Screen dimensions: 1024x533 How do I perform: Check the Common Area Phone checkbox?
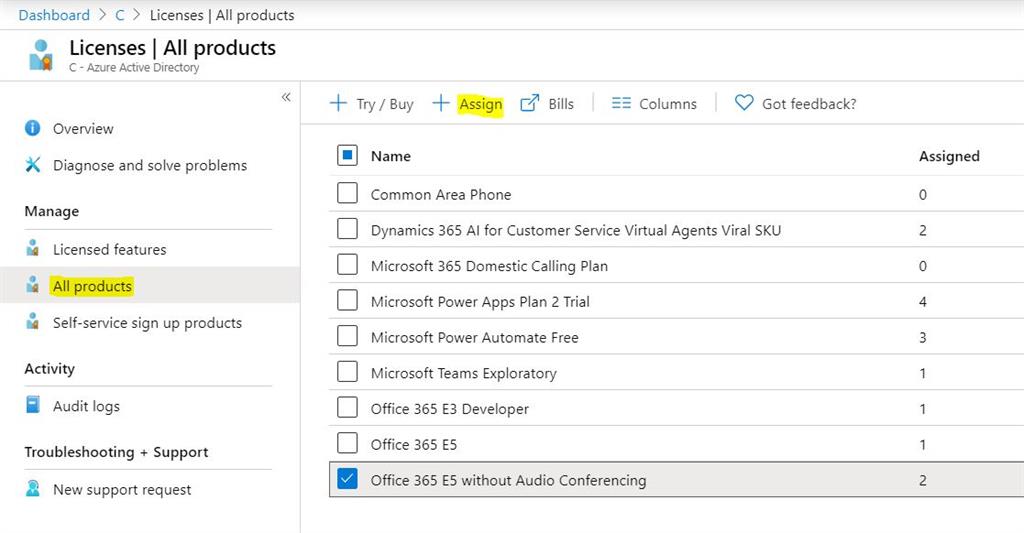[347, 193]
